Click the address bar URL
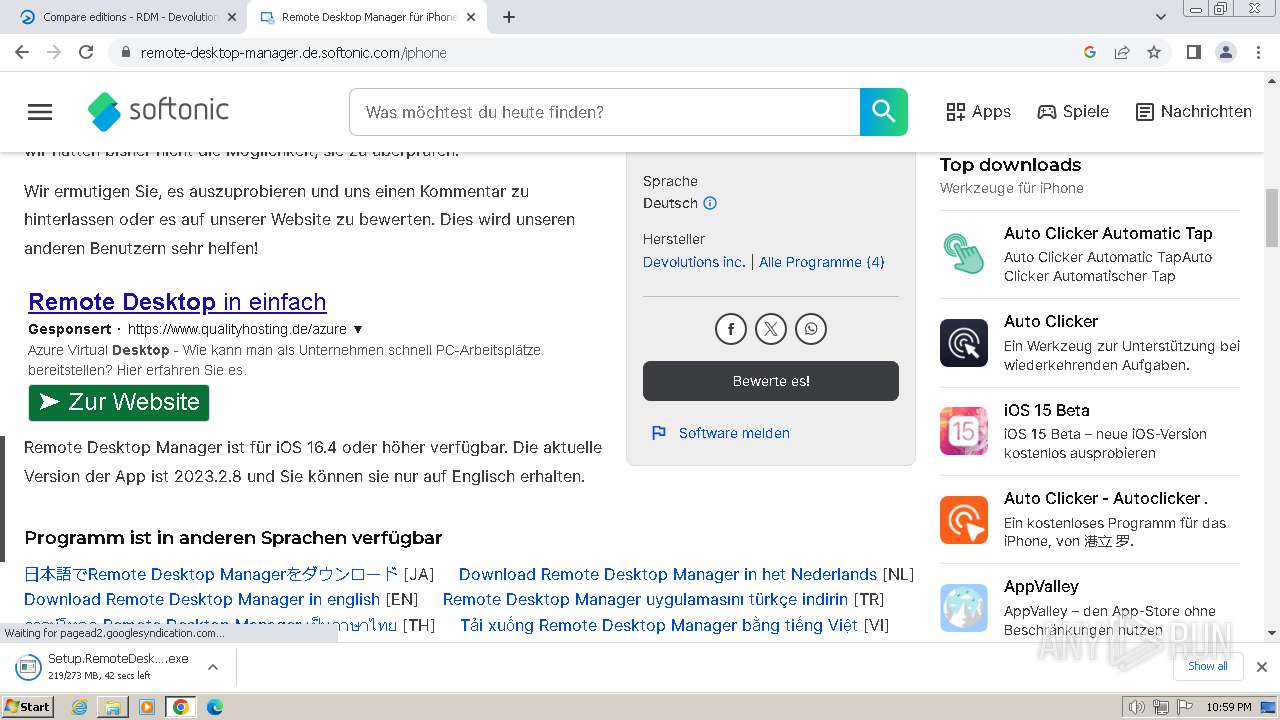The image size is (1280, 720). (294, 53)
